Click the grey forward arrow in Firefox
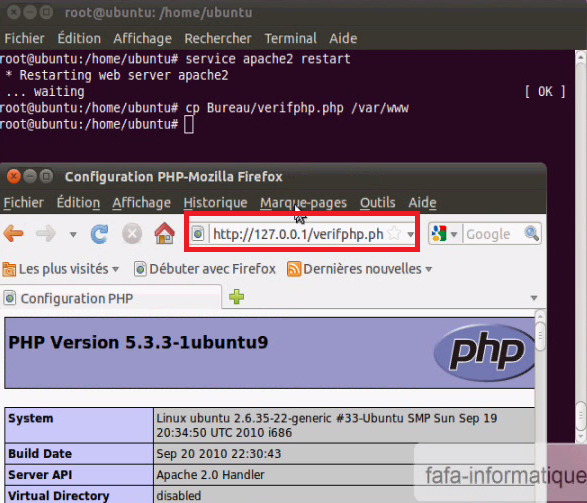This screenshot has height=503, width=587. point(46,234)
